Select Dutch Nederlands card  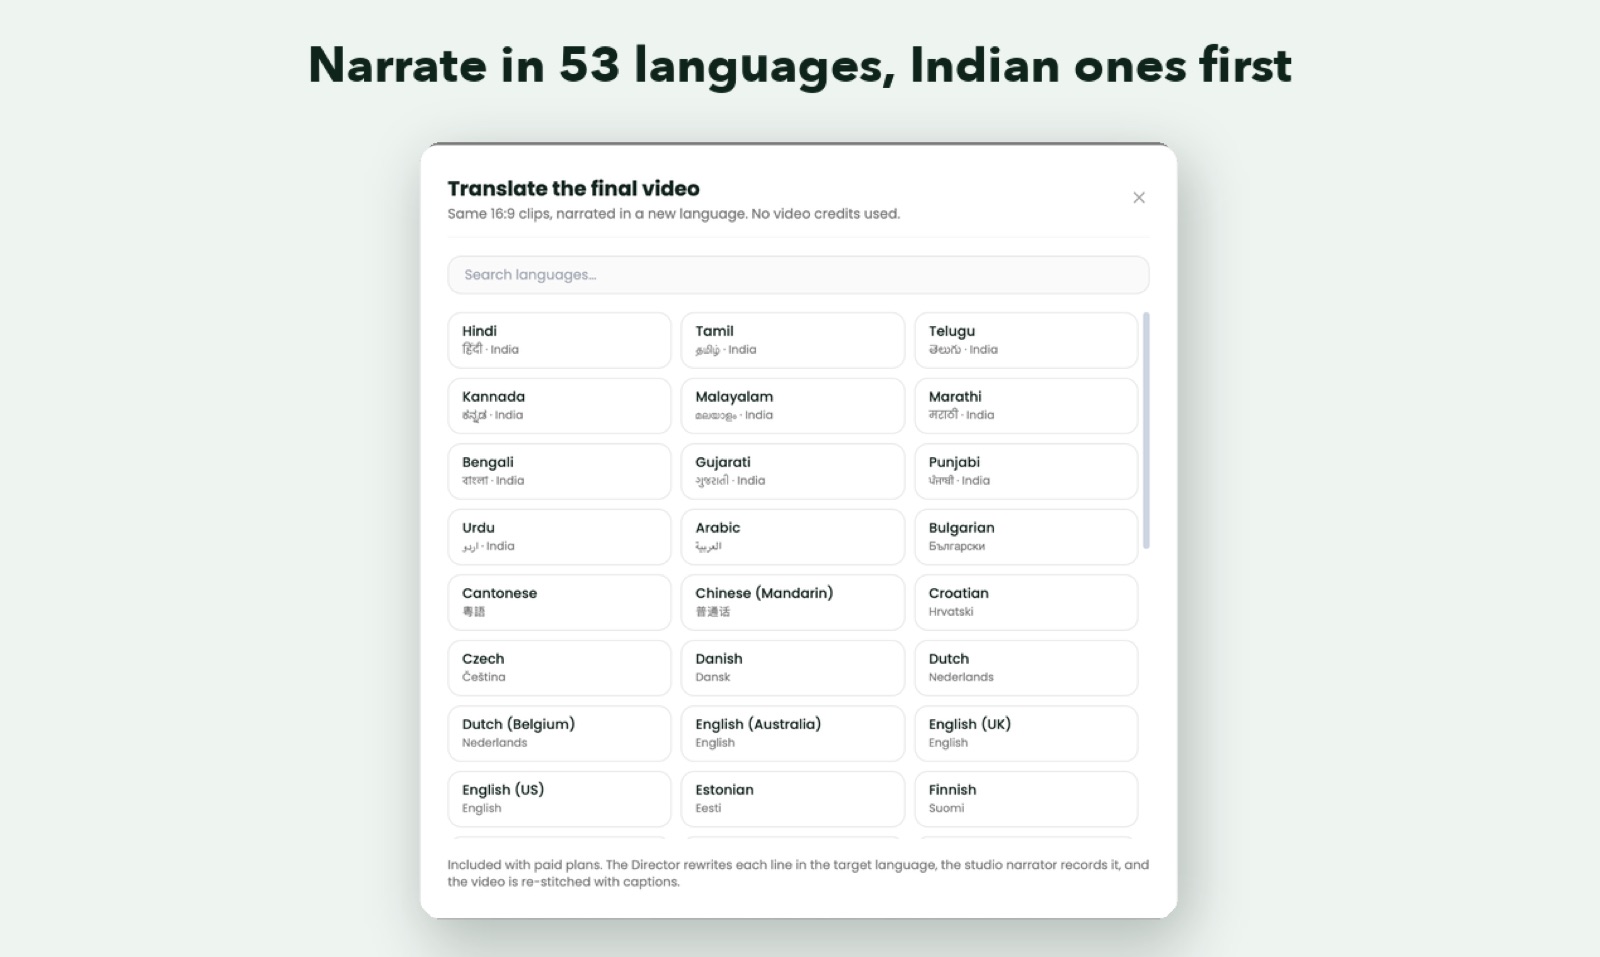[x=1026, y=667]
